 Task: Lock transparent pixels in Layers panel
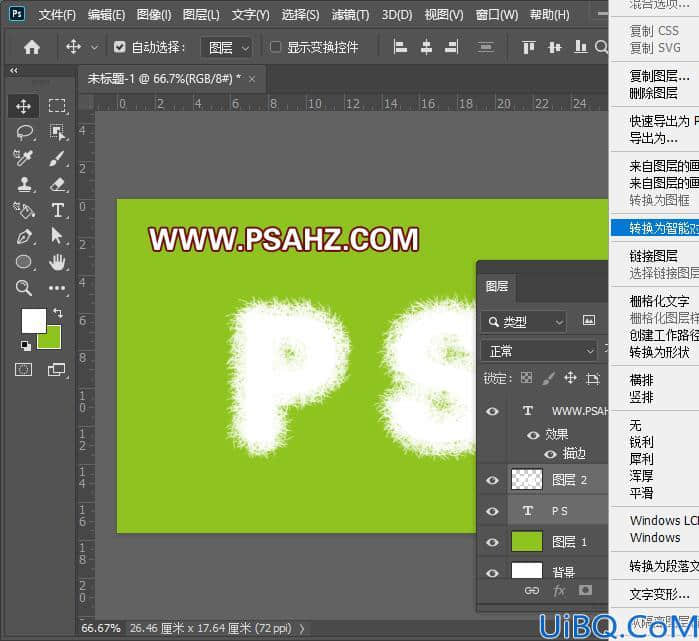526,378
